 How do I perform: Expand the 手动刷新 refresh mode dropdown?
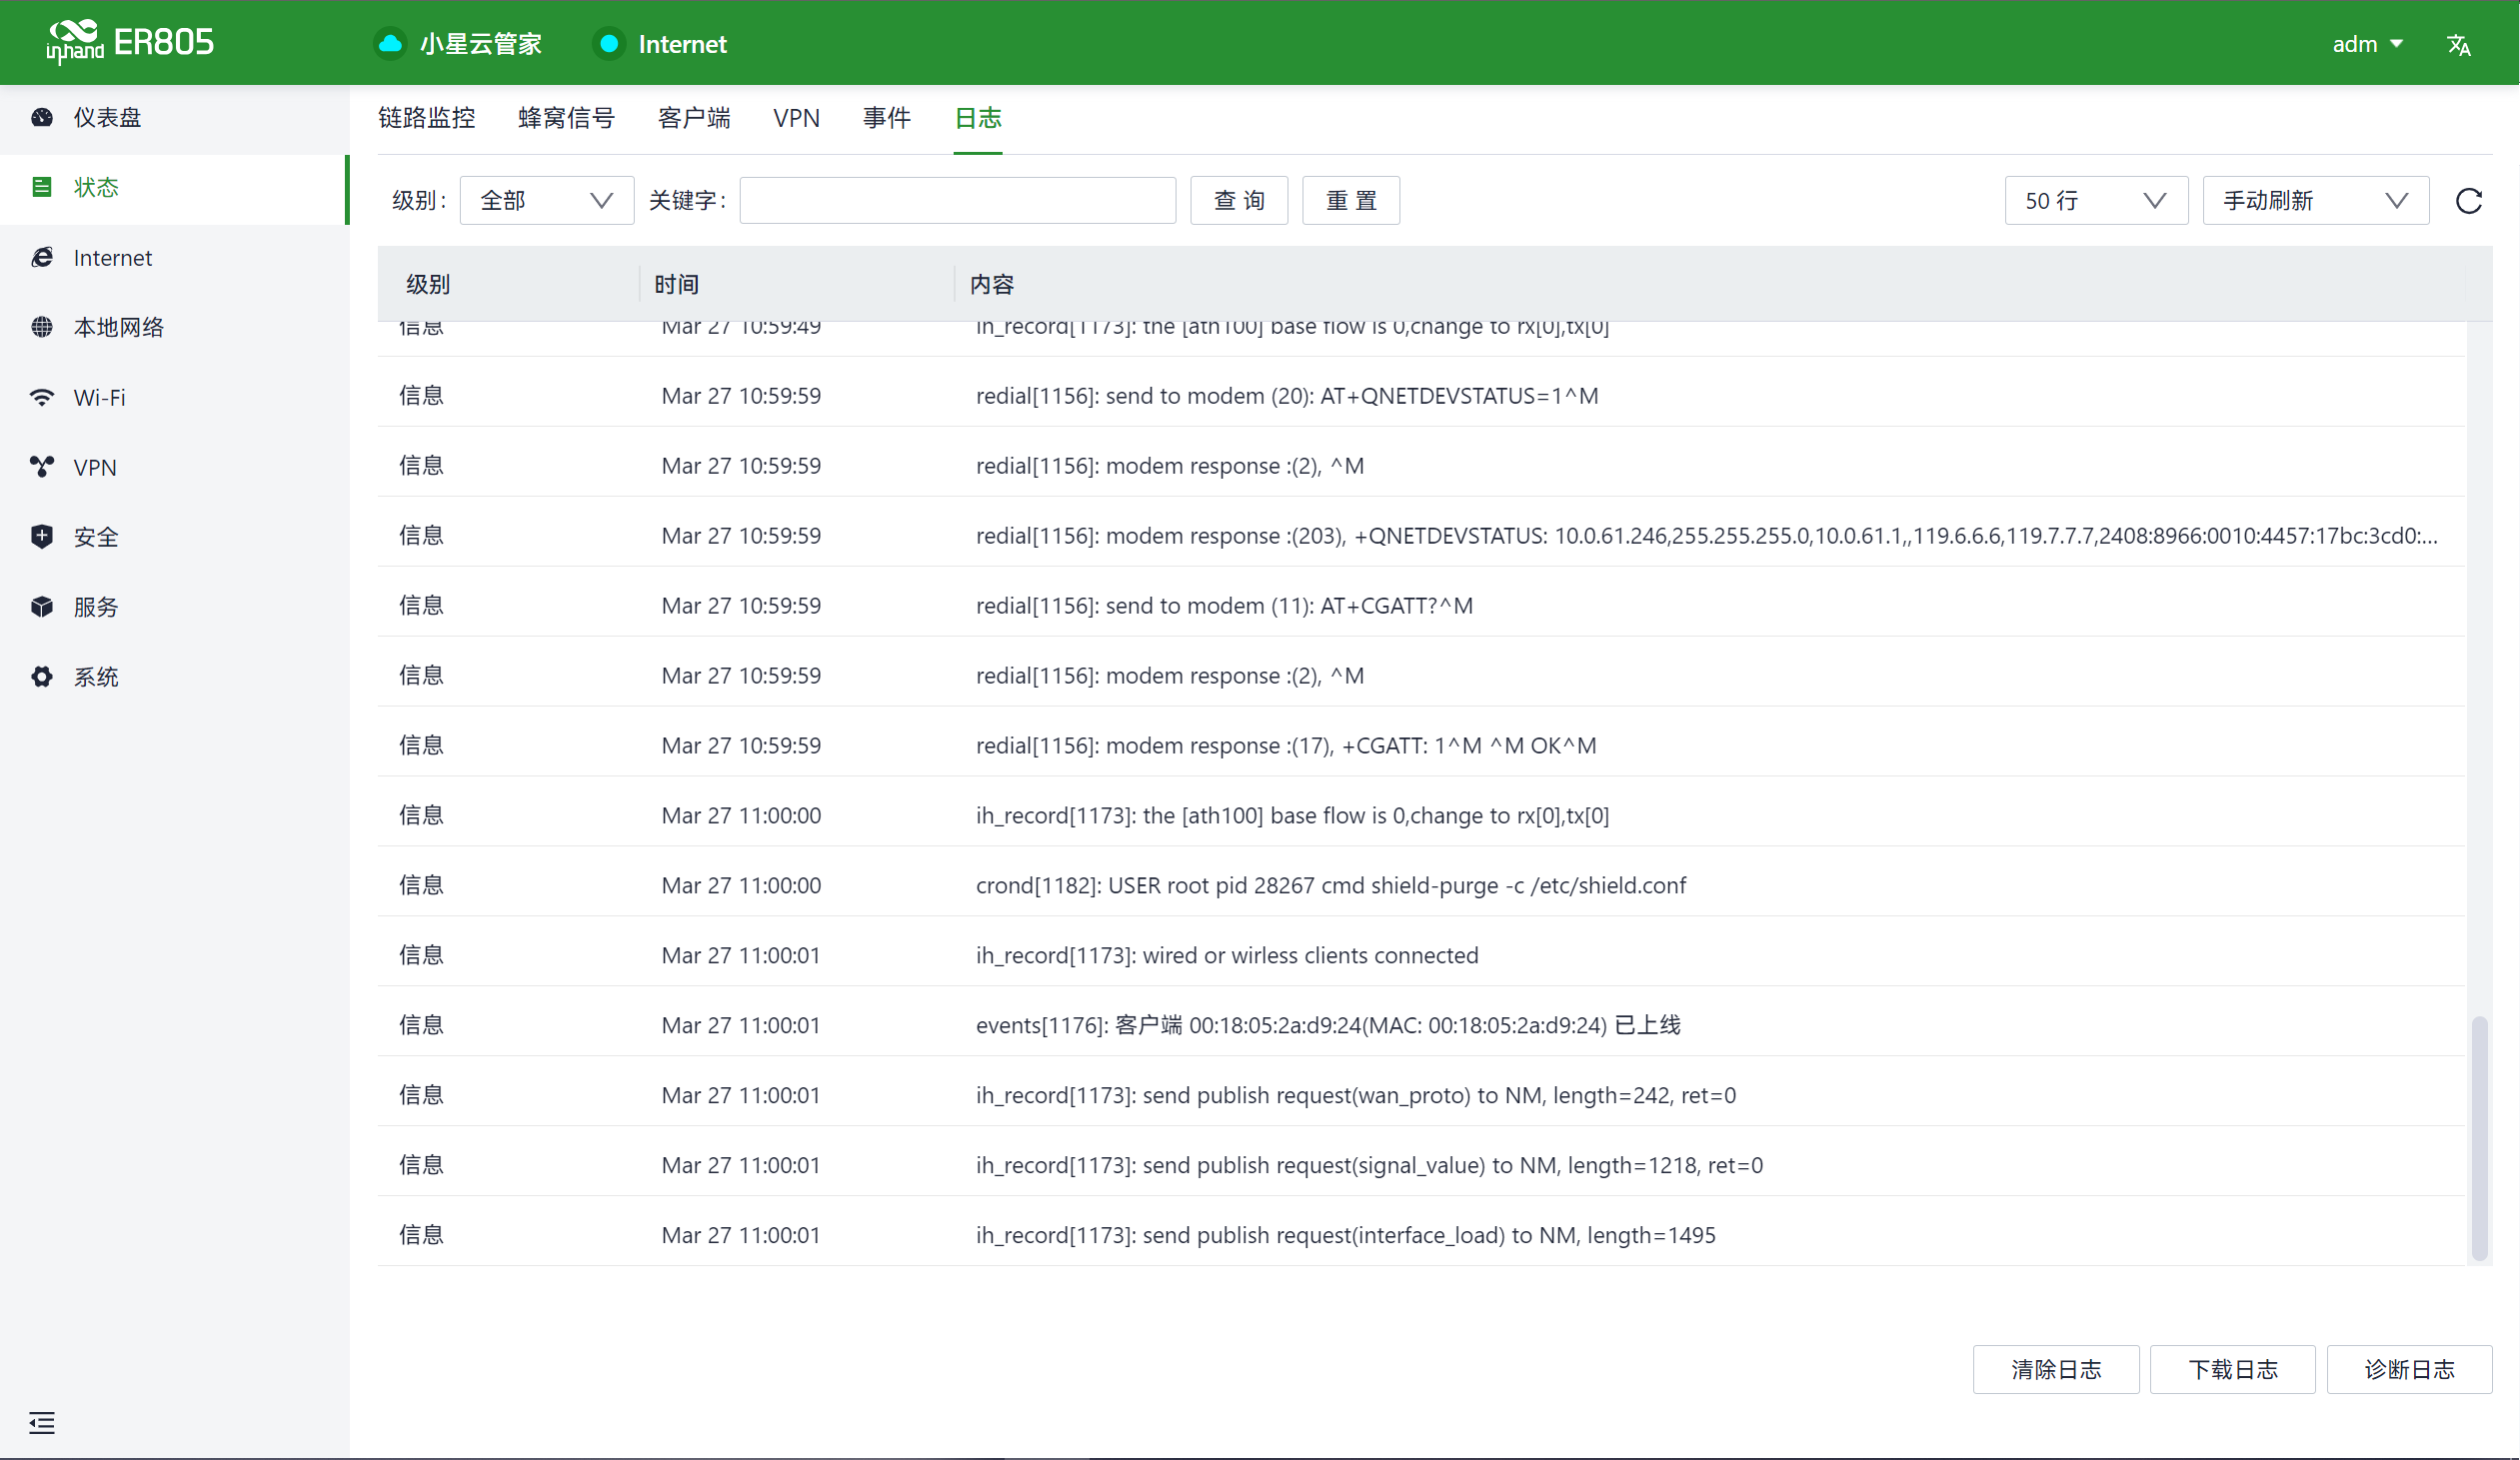click(2315, 201)
